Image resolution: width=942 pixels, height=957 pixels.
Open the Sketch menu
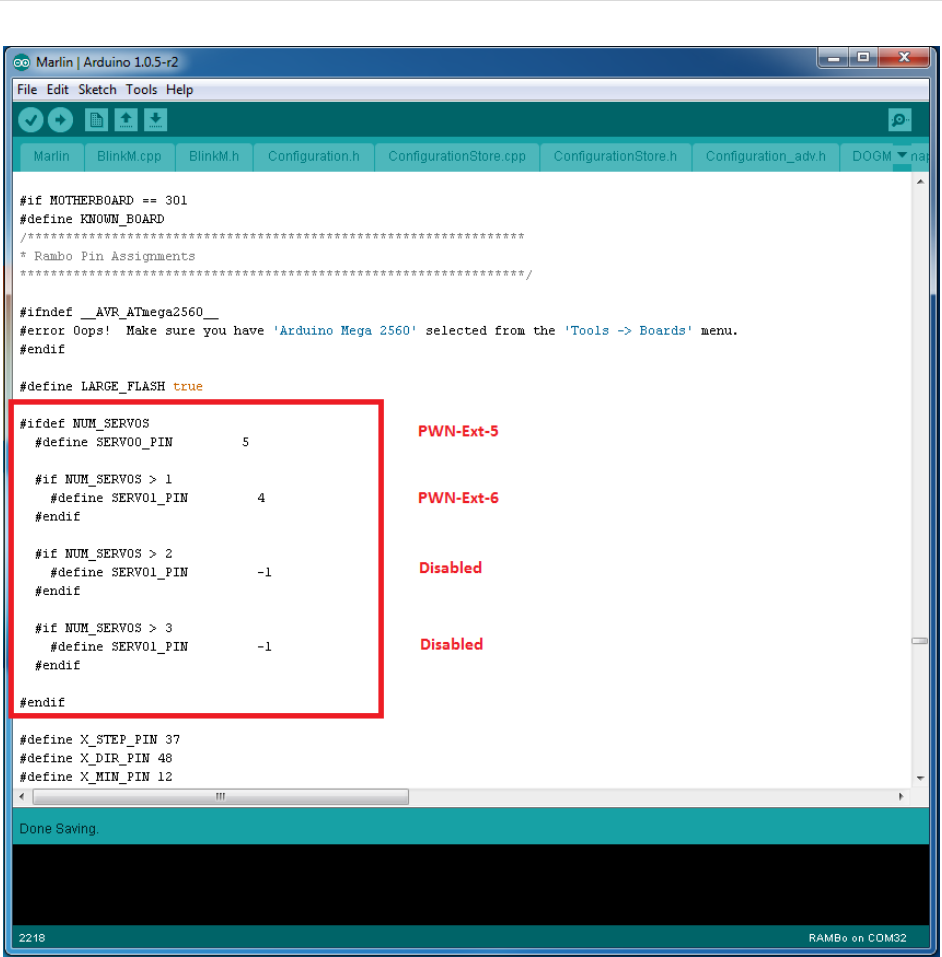tap(97, 90)
